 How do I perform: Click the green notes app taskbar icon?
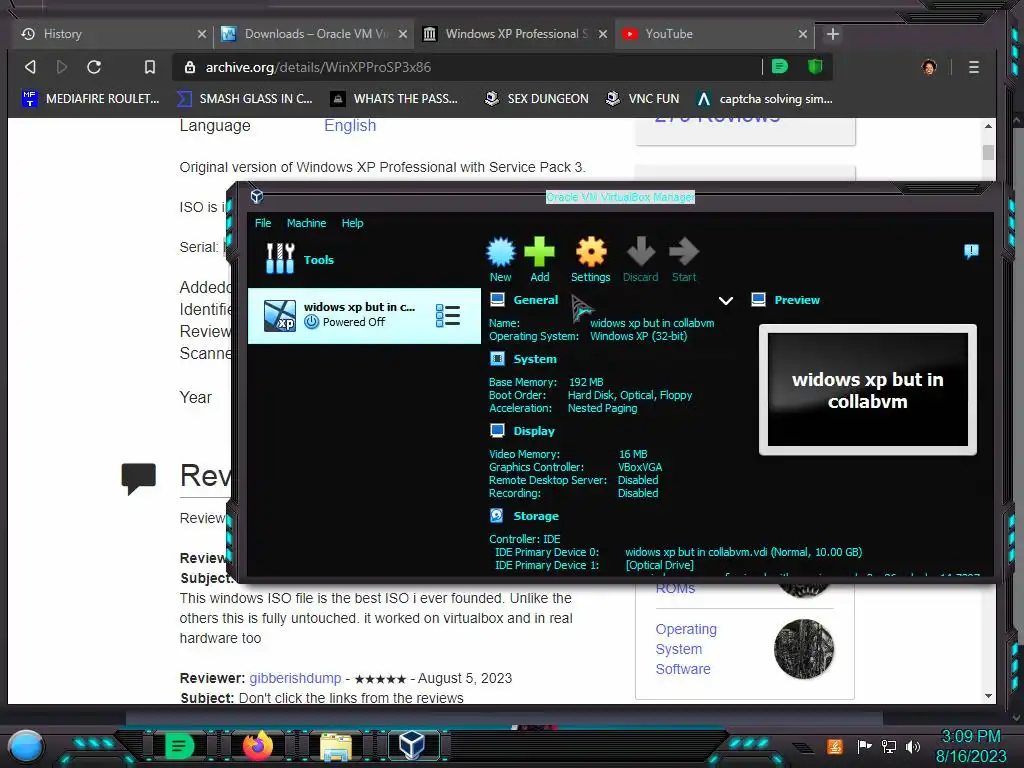click(x=179, y=746)
